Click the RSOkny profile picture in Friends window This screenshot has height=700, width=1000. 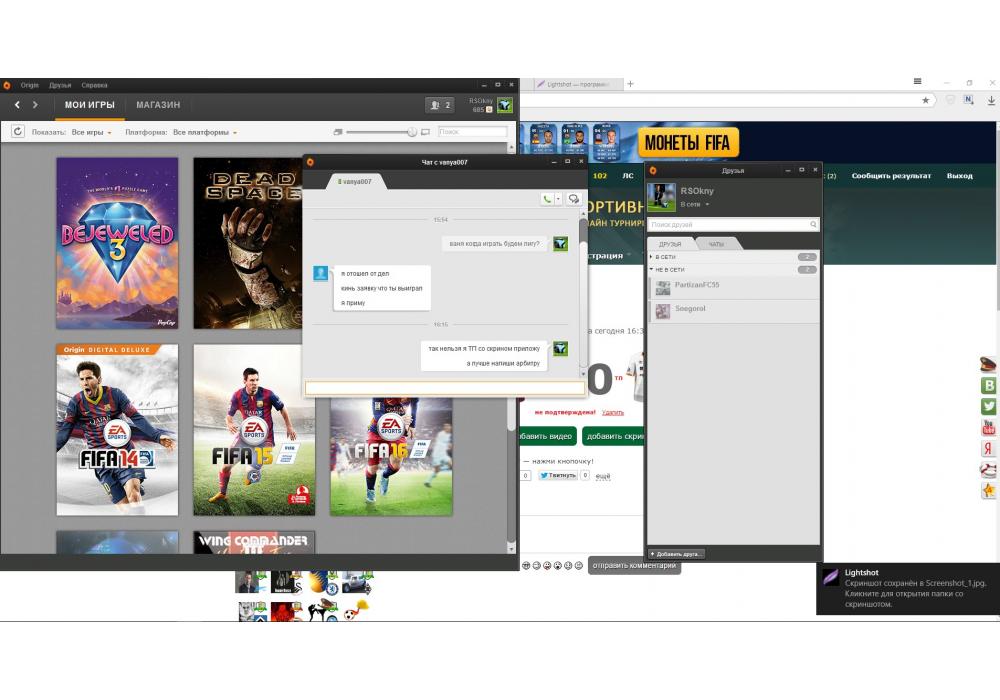pos(661,197)
